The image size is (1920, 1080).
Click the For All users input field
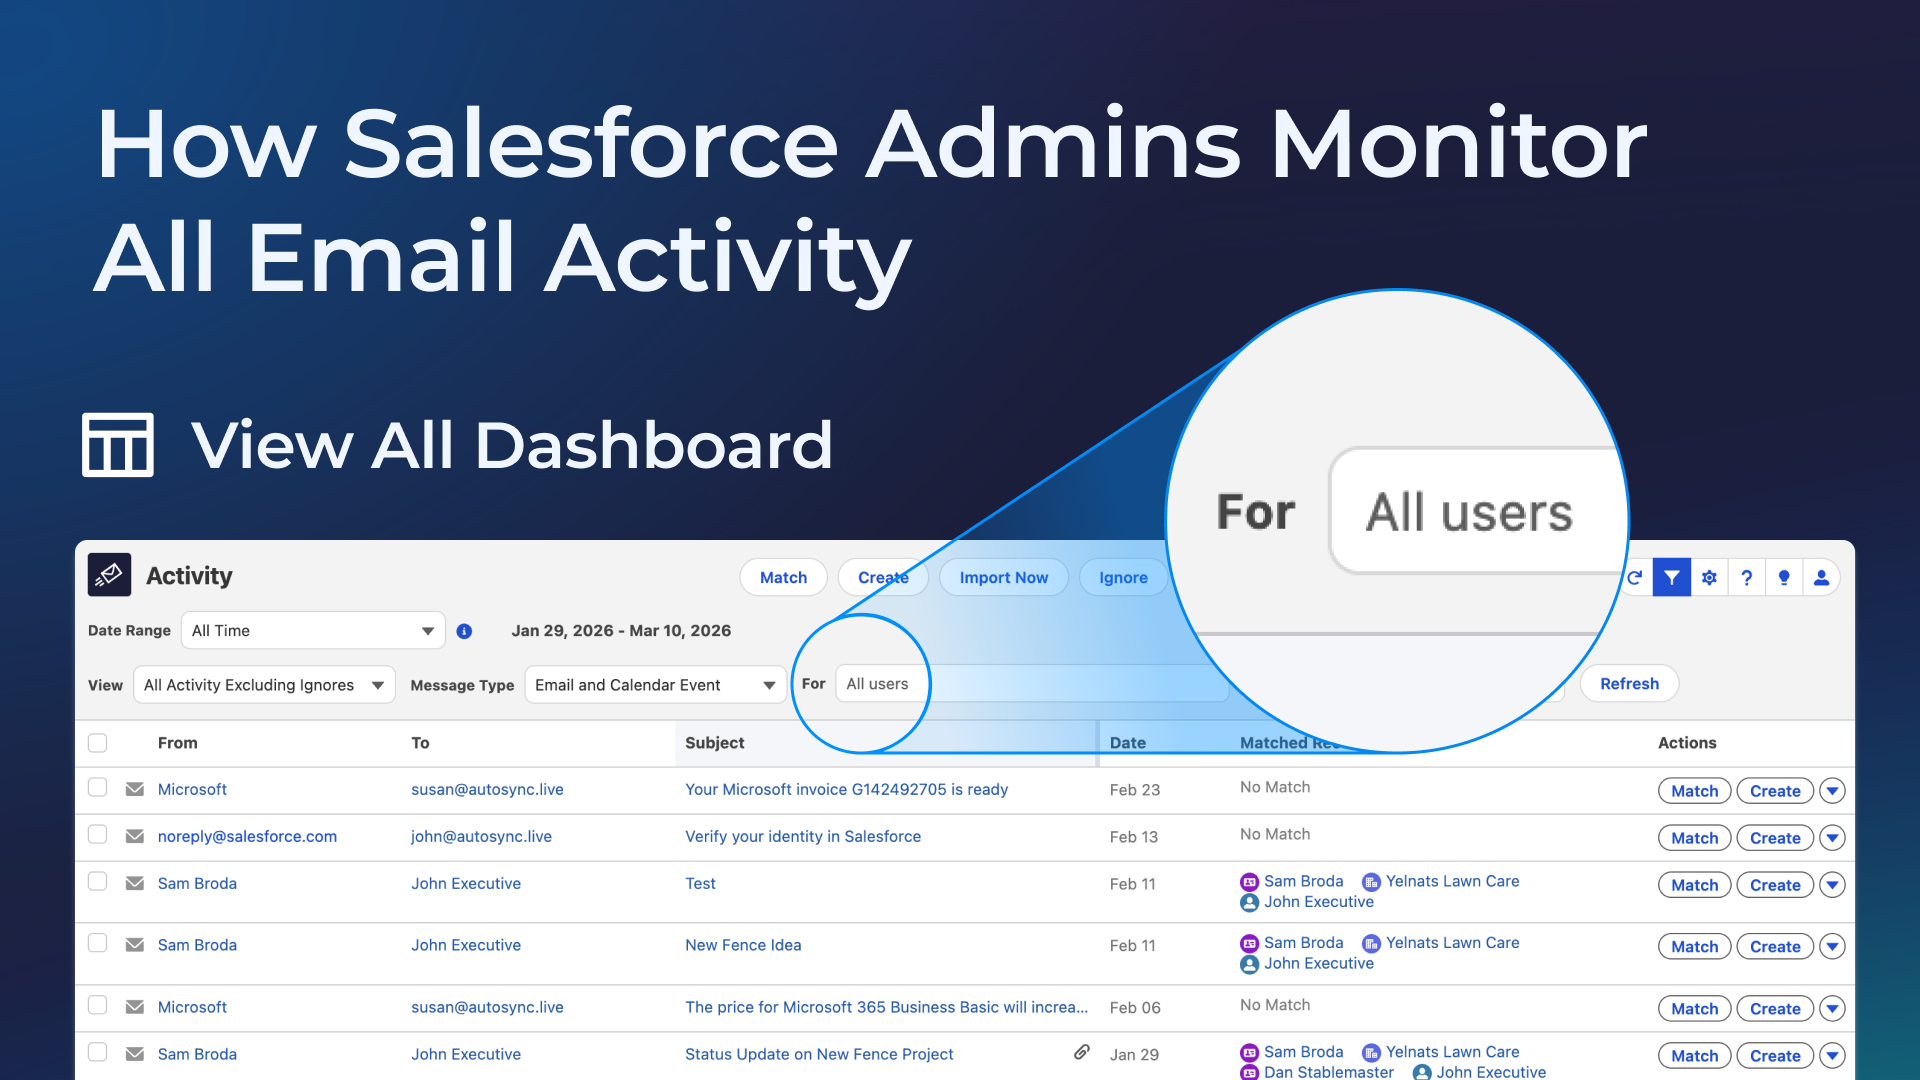coord(878,684)
